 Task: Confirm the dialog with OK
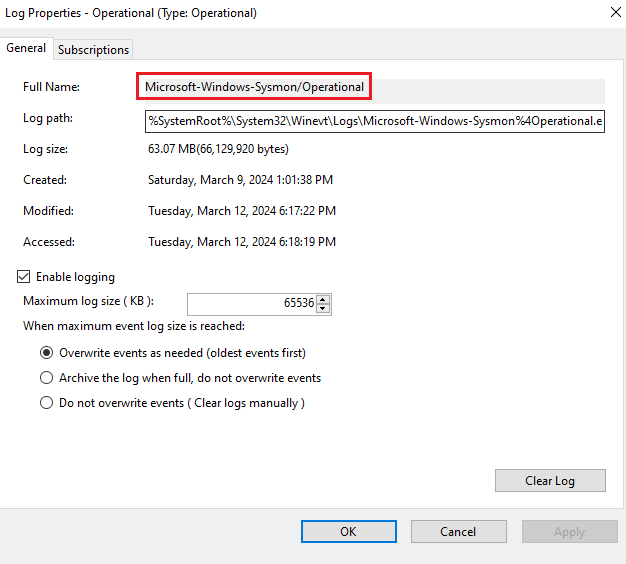tap(349, 532)
